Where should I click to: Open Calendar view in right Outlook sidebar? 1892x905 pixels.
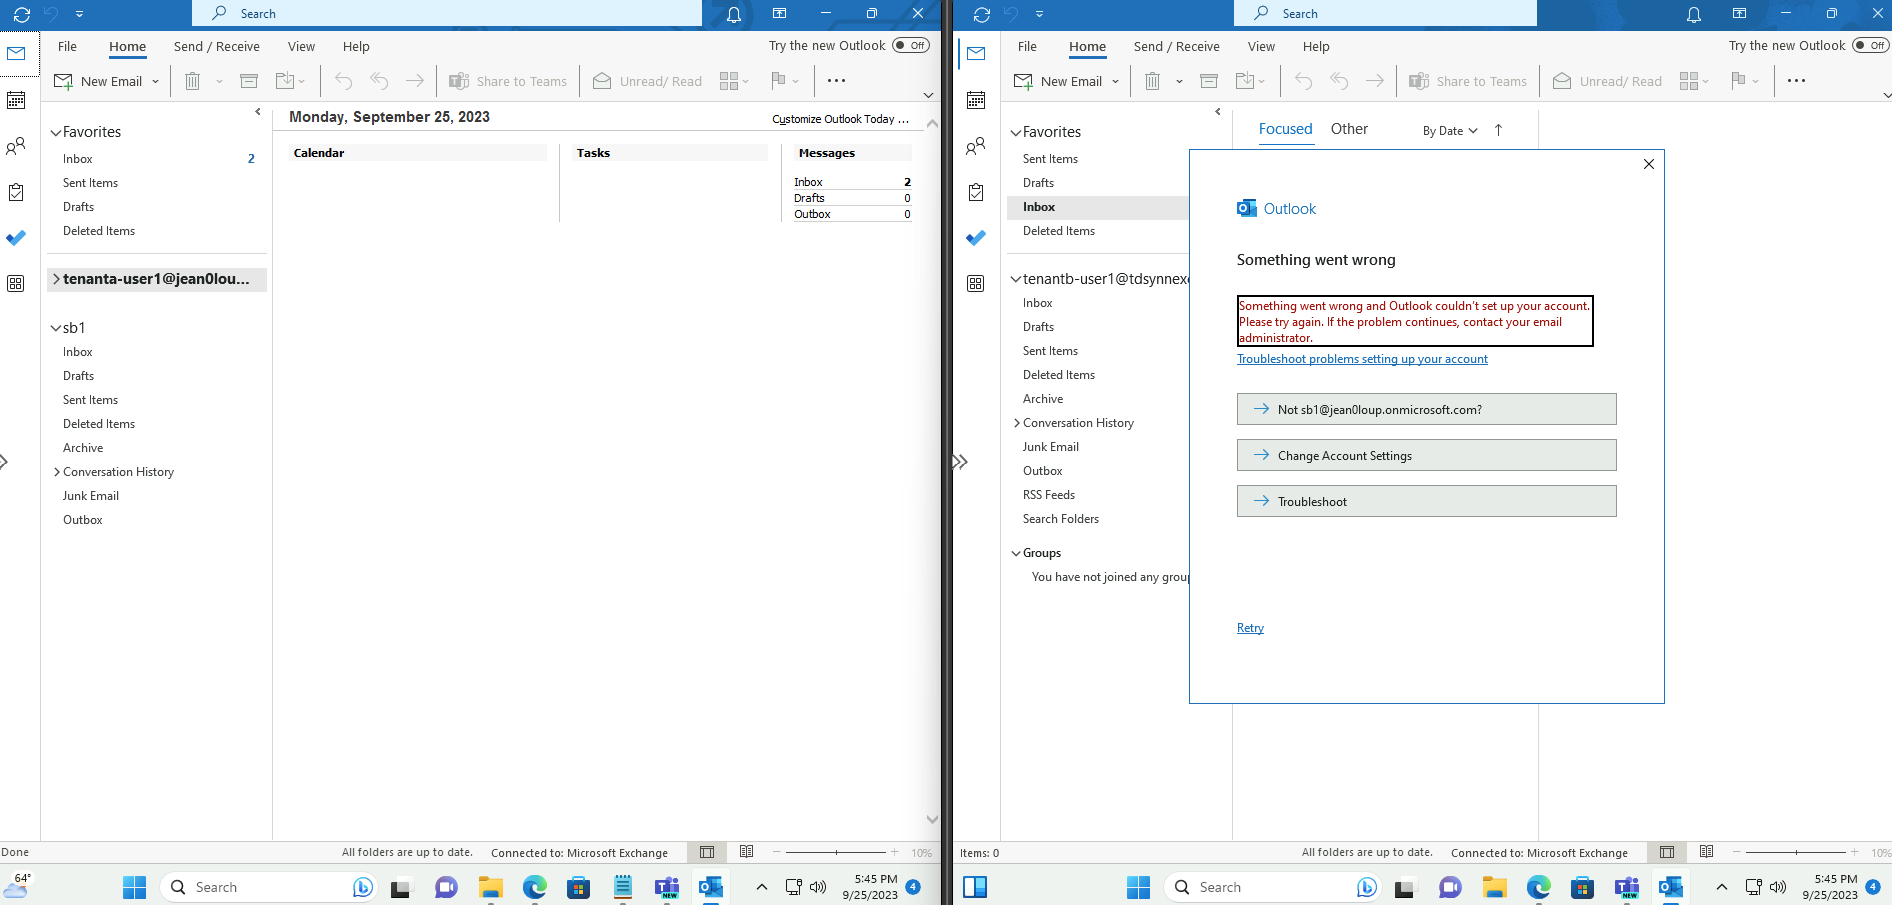point(976,100)
